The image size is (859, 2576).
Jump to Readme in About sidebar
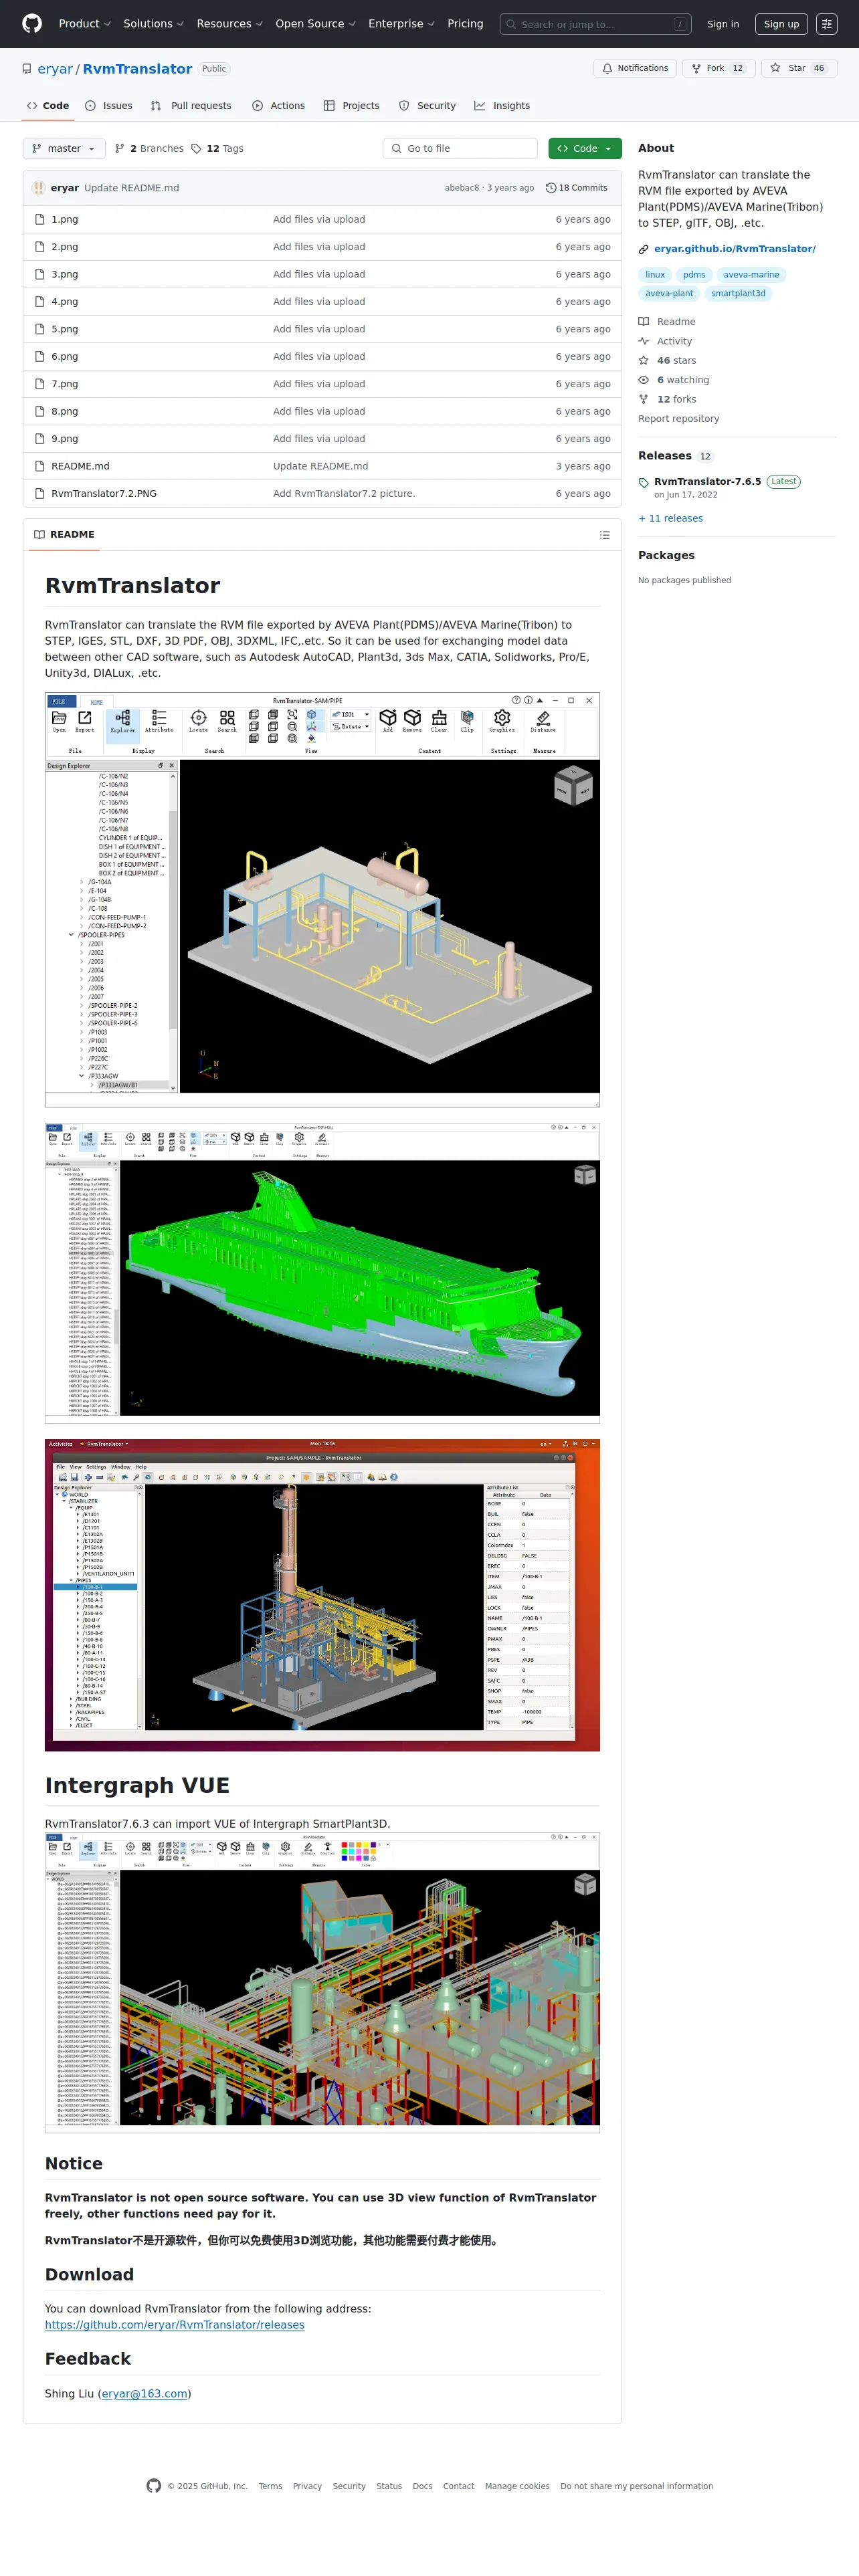coord(667,322)
